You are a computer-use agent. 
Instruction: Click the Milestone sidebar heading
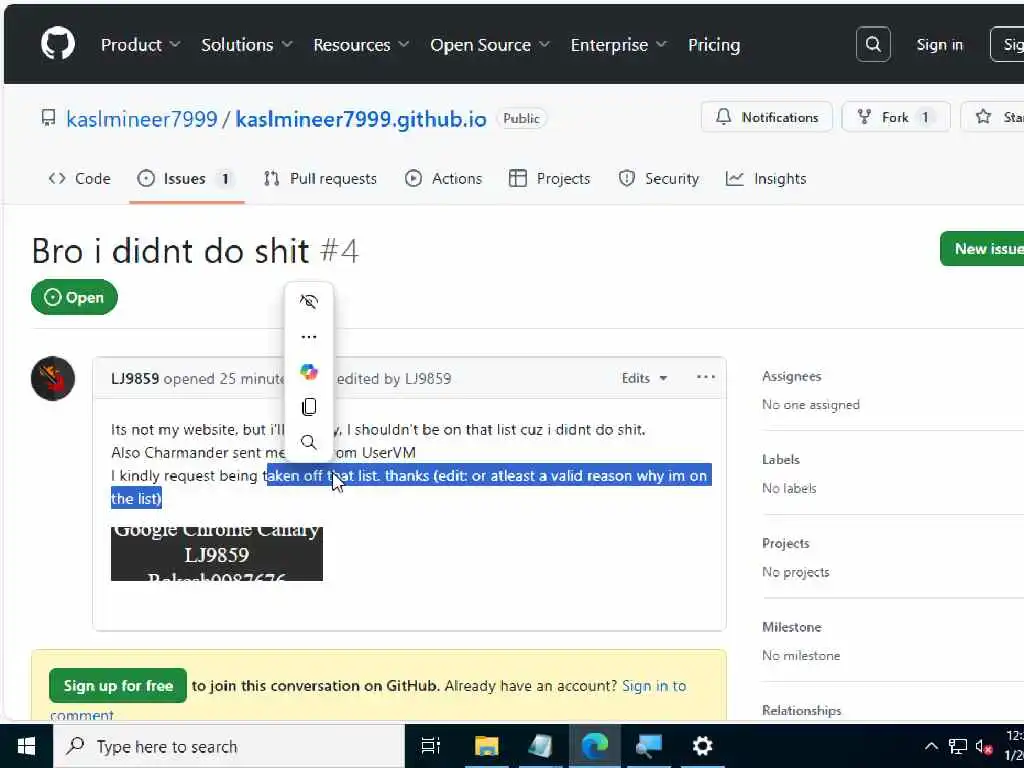pyautogui.click(x=792, y=627)
